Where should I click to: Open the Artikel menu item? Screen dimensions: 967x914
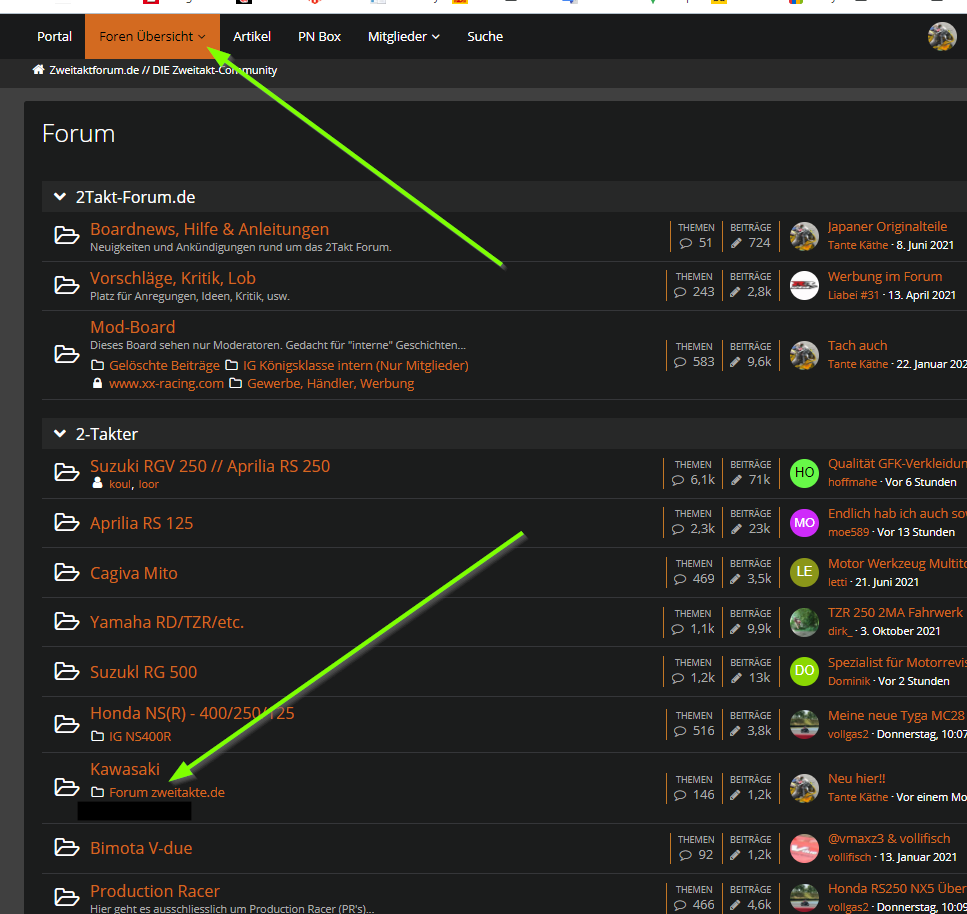[252, 37]
